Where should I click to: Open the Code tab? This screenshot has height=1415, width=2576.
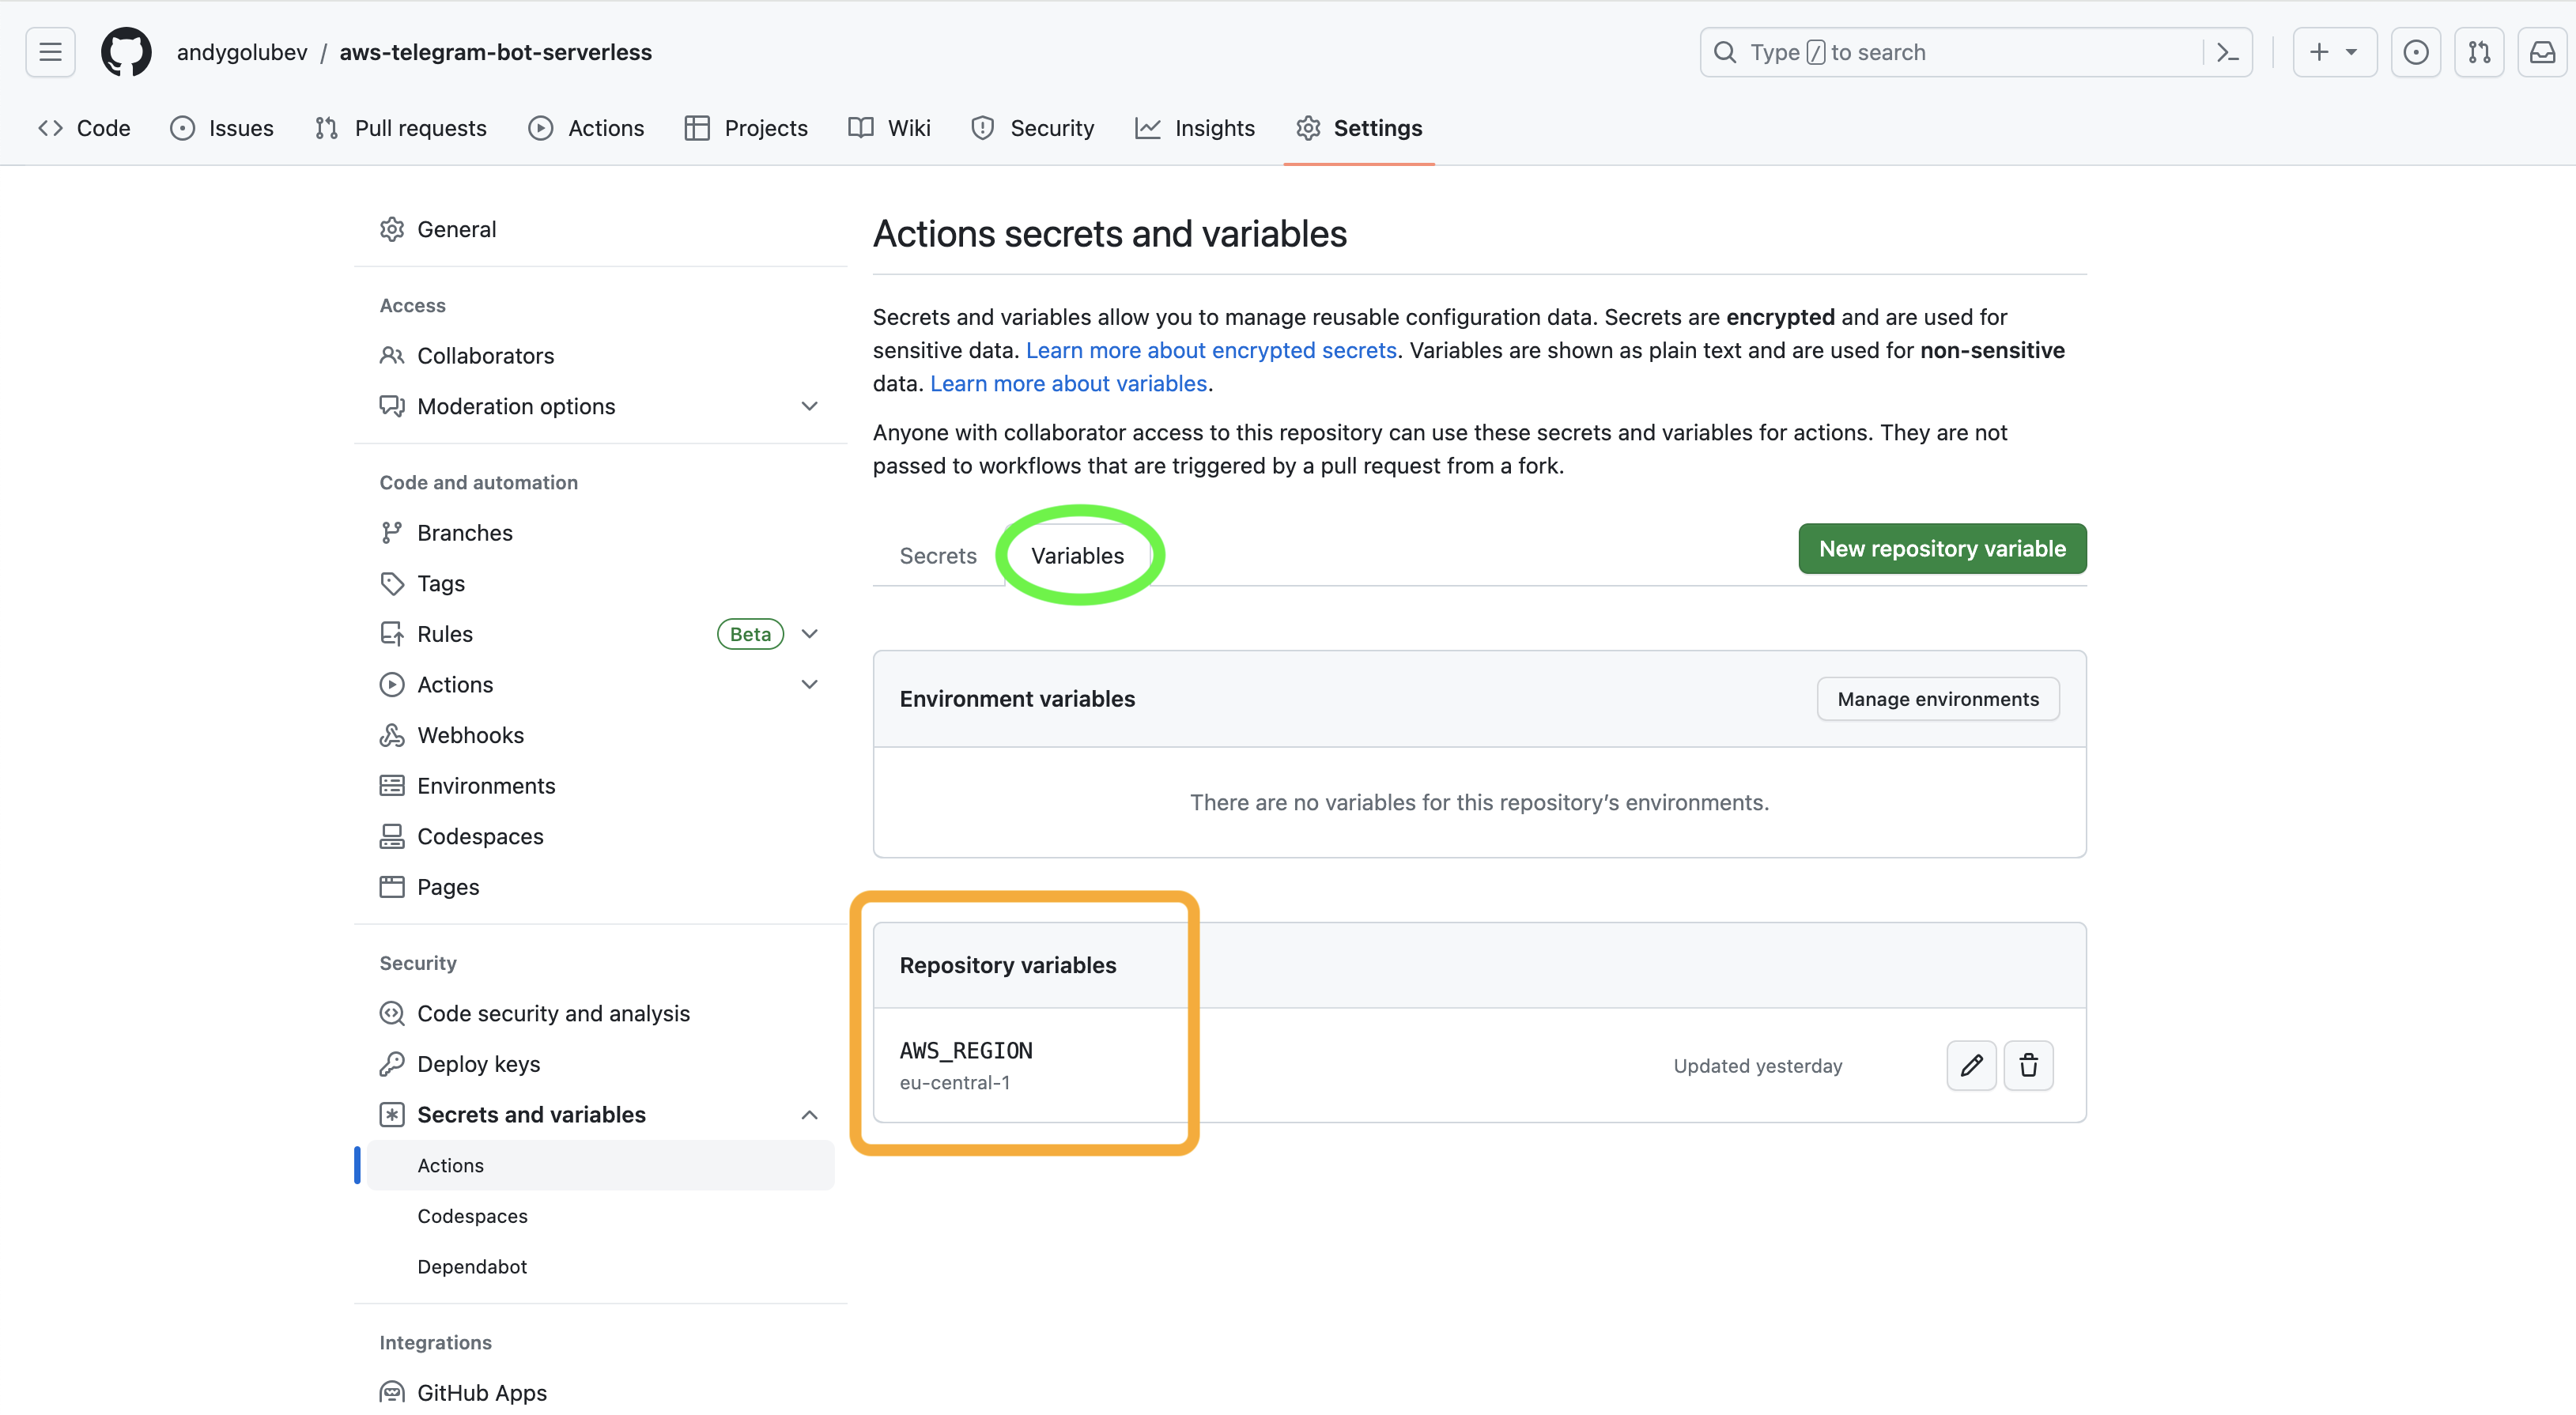pyautogui.click(x=84, y=128)
